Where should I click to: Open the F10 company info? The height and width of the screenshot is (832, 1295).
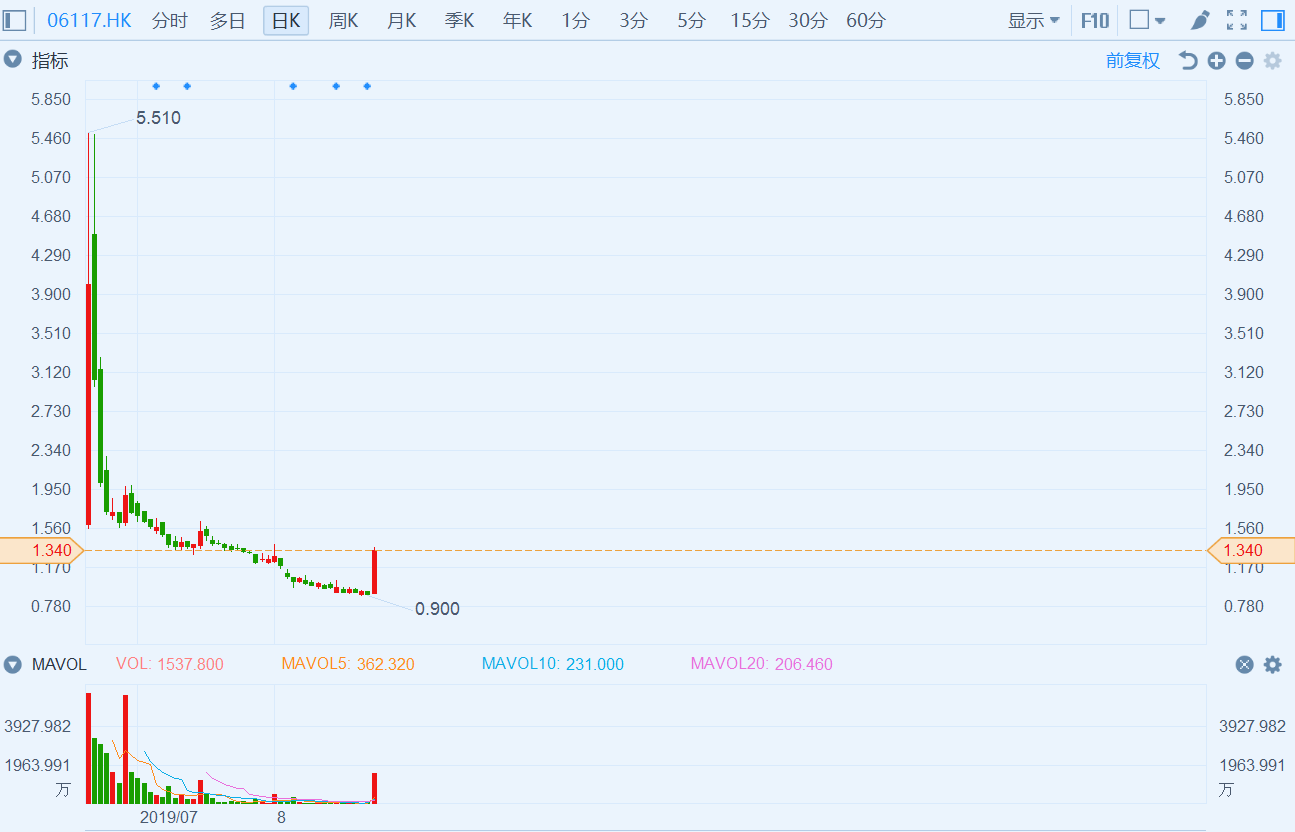coord(1095,20)
